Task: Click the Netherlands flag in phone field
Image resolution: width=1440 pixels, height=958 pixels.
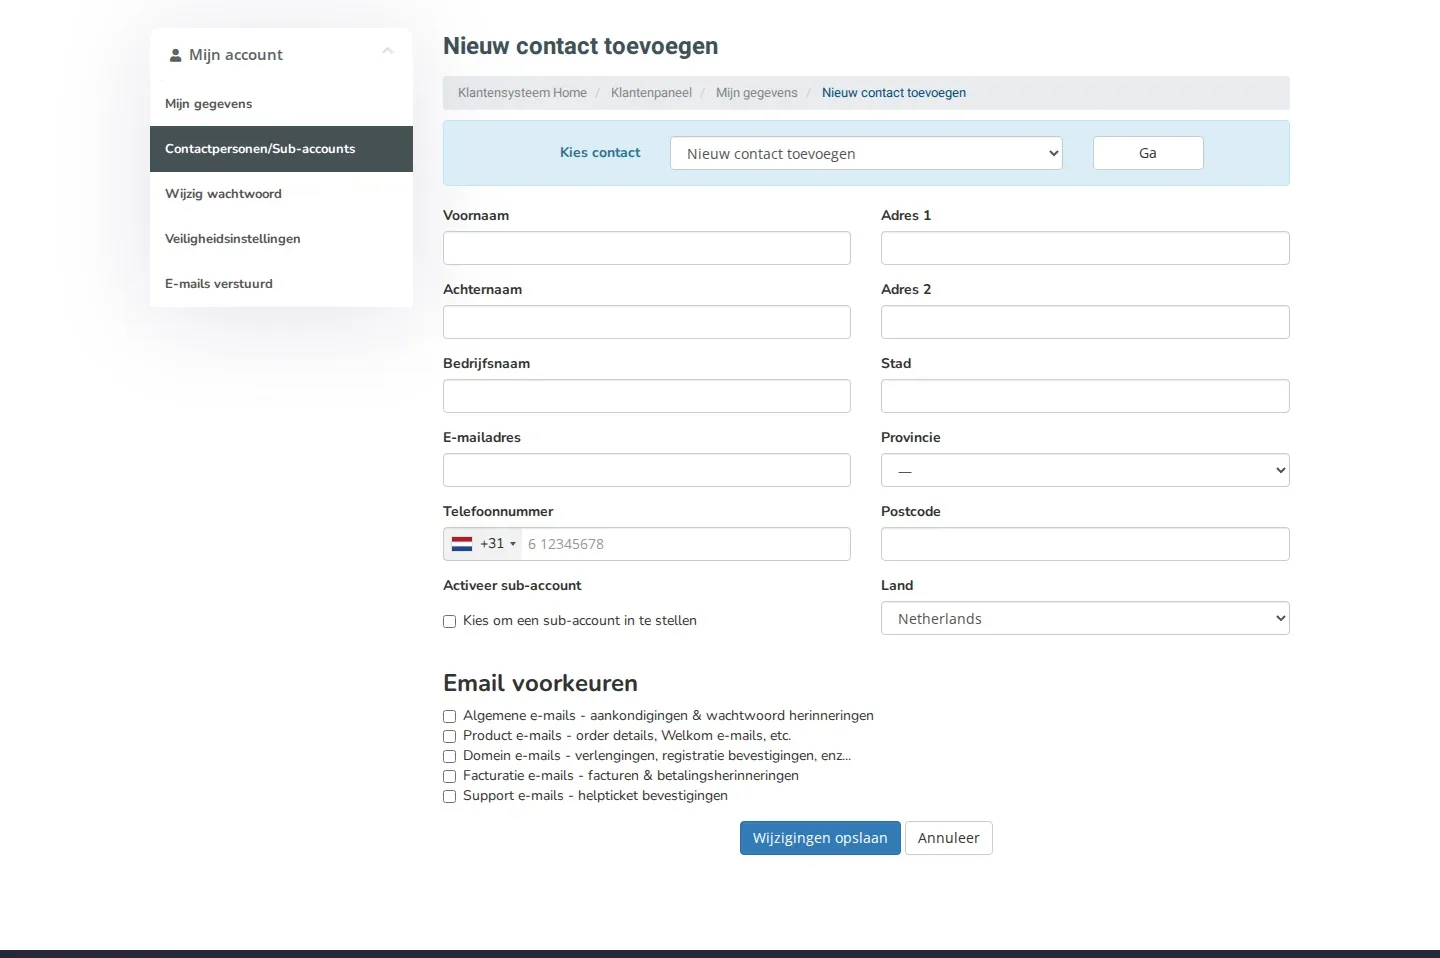Action: [x=462, y=544]
